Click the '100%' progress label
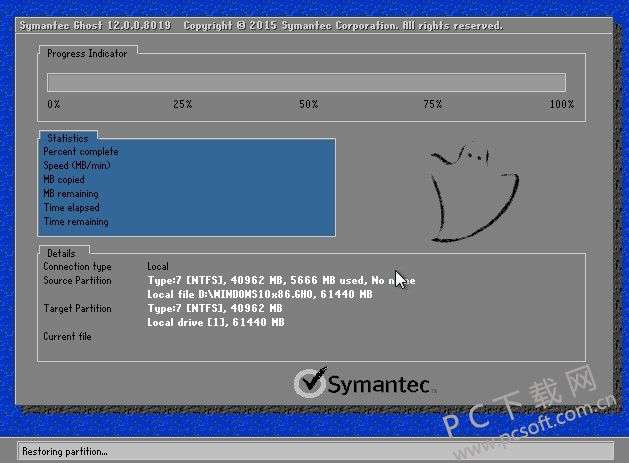 [562, 104]
